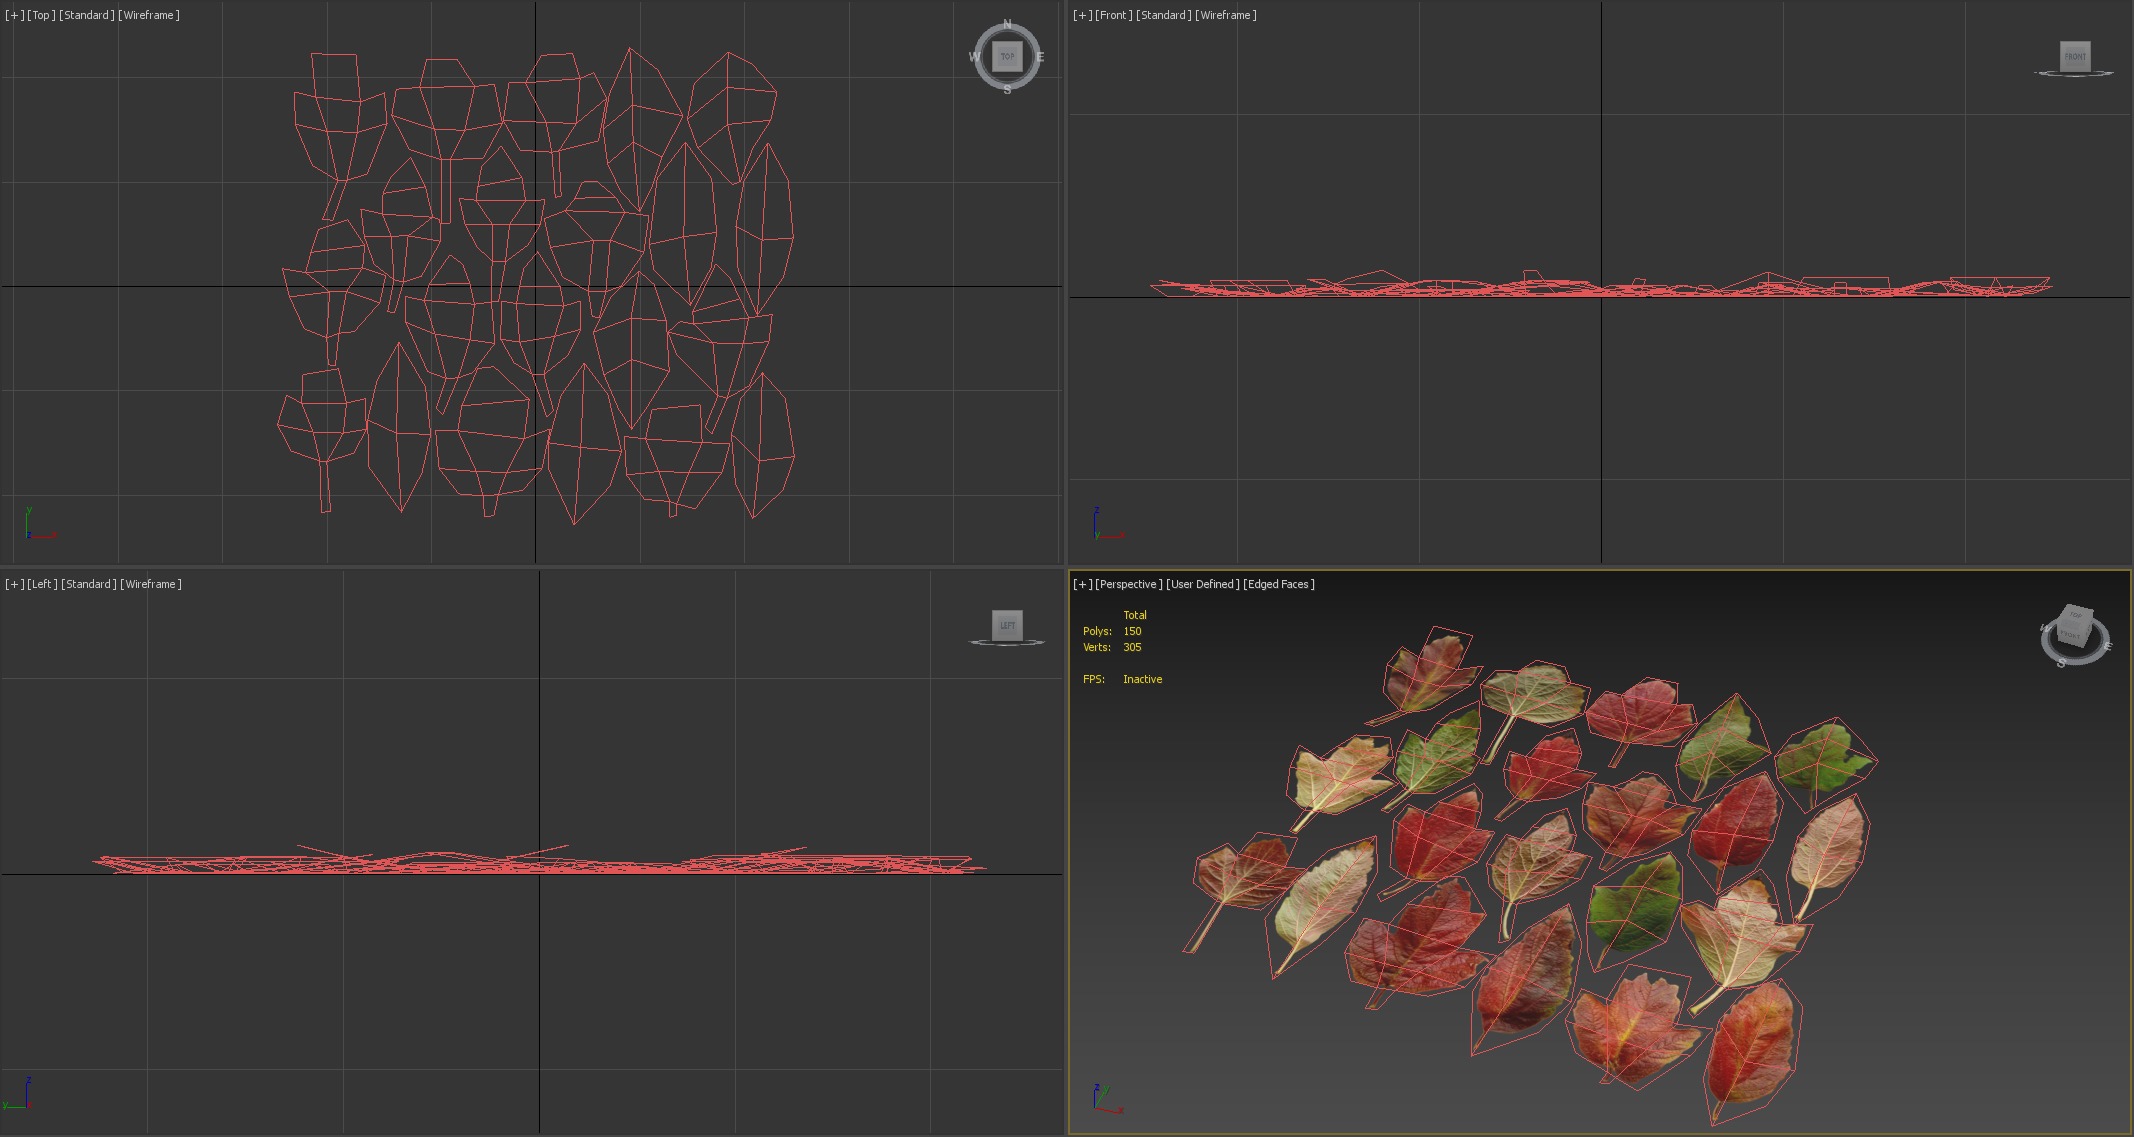Open the [+] menu in Top viewport
Screen dimensions: 2134x1137
pyautogui.click(x=14, y=15)
